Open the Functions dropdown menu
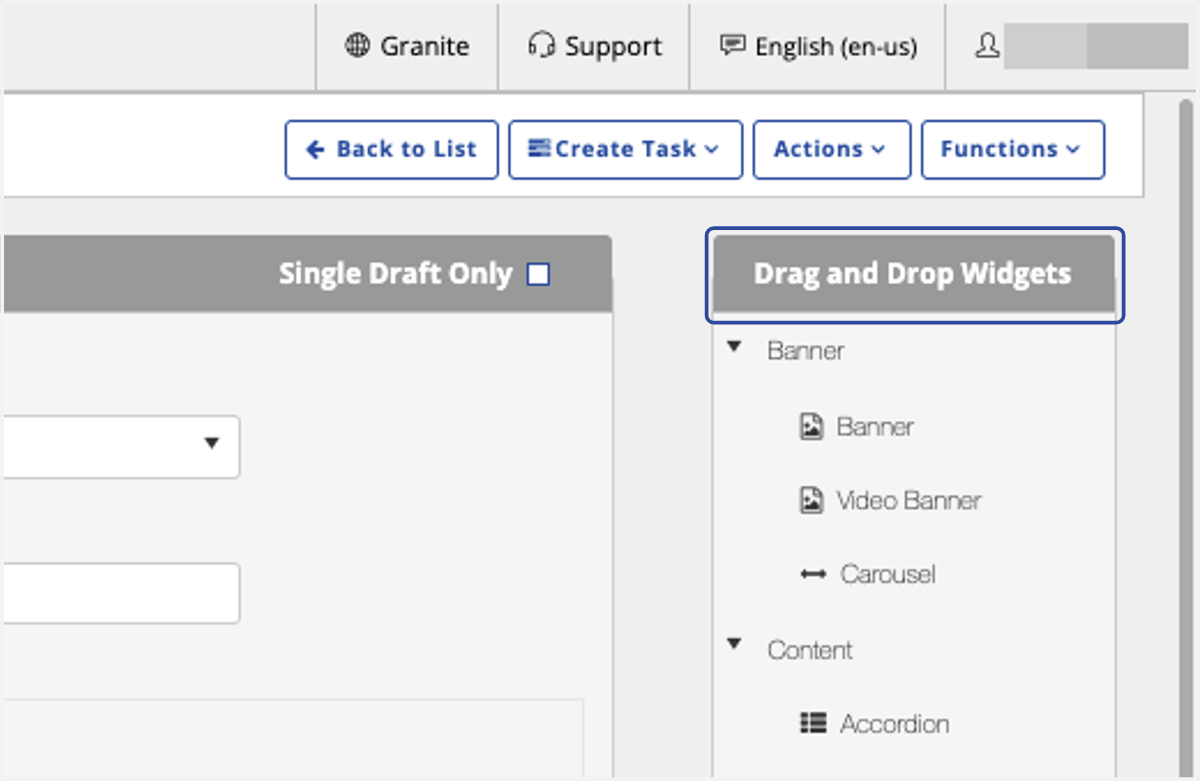The image size is (1200, 781). pos(1012,150)
